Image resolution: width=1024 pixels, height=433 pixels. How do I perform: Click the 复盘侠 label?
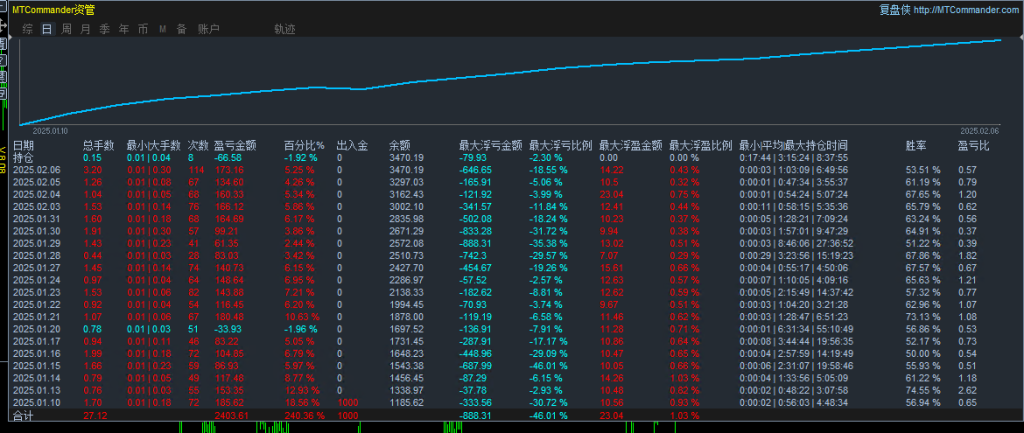(x=894, y=10)
